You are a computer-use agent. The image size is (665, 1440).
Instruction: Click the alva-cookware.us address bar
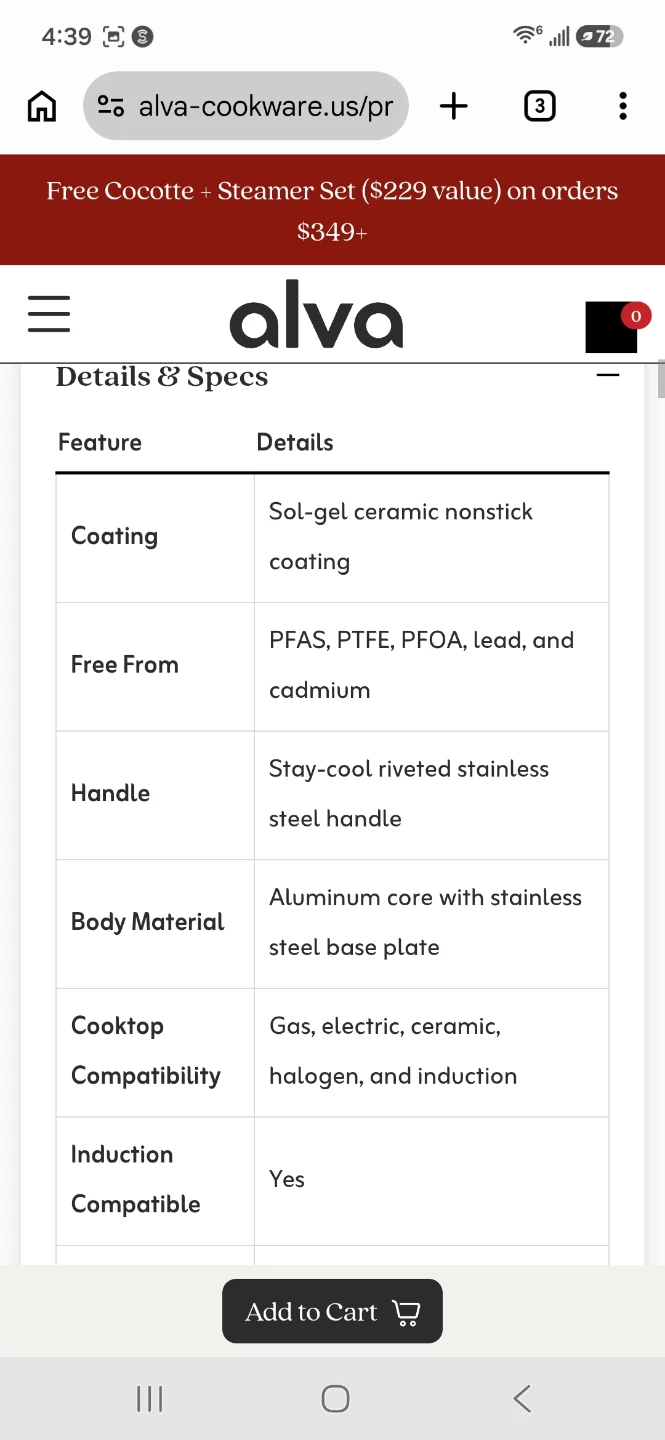(246, 106)
